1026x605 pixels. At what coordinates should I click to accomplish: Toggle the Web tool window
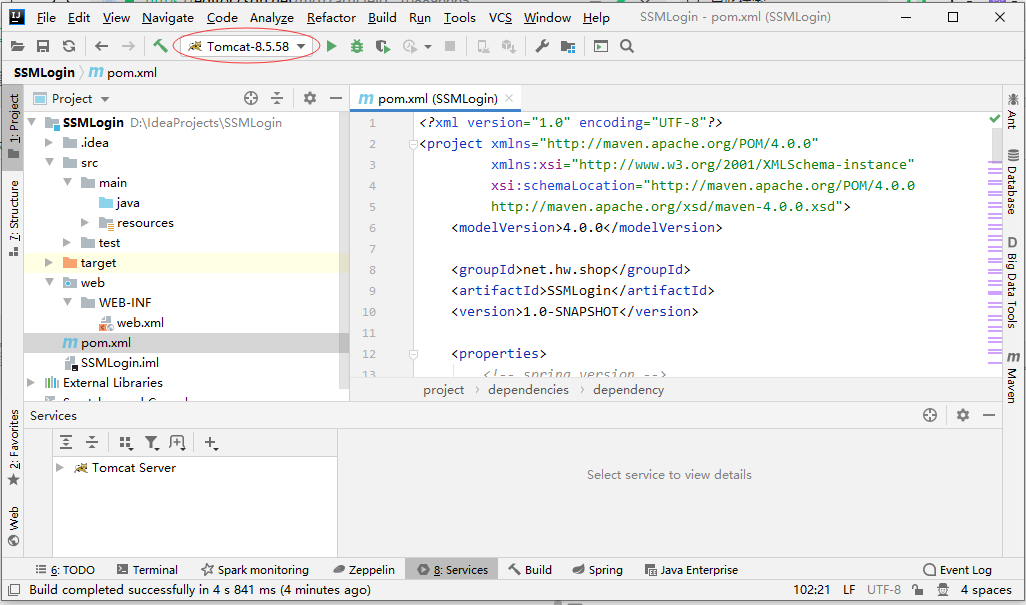click(x=13, y=527)
